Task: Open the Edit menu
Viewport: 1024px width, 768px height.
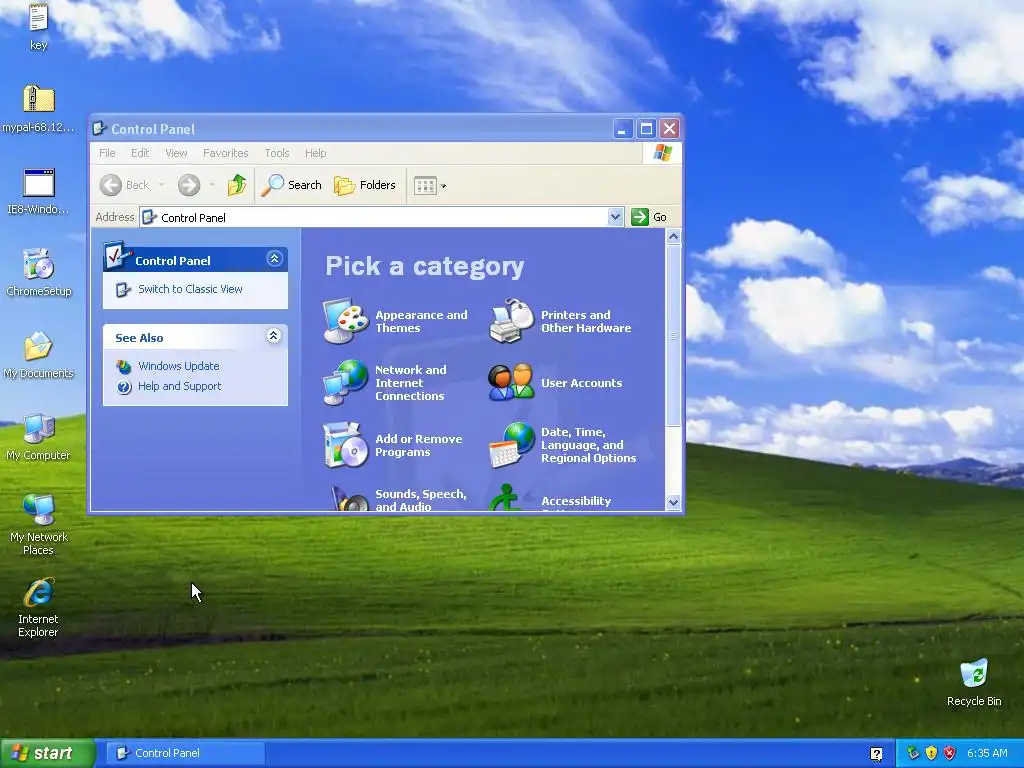Action: (x=140, y=153)
